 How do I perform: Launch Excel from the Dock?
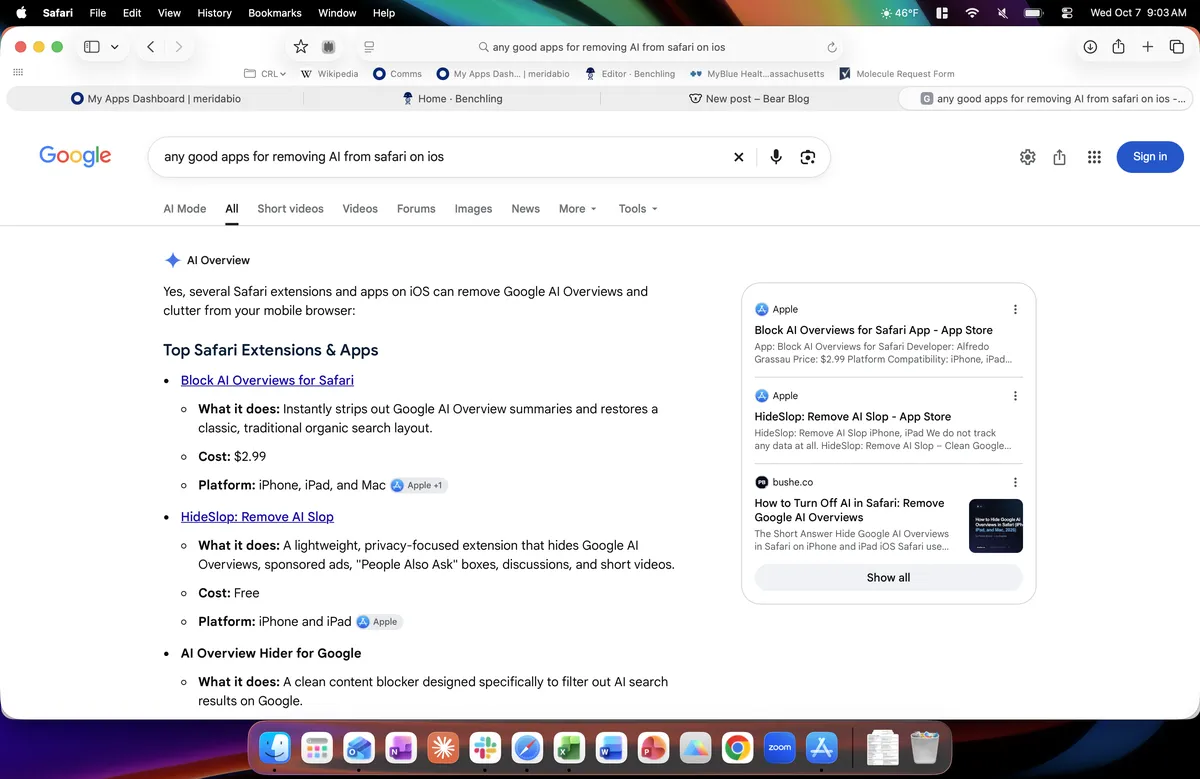pyautogui.click(x=569, y=747)
